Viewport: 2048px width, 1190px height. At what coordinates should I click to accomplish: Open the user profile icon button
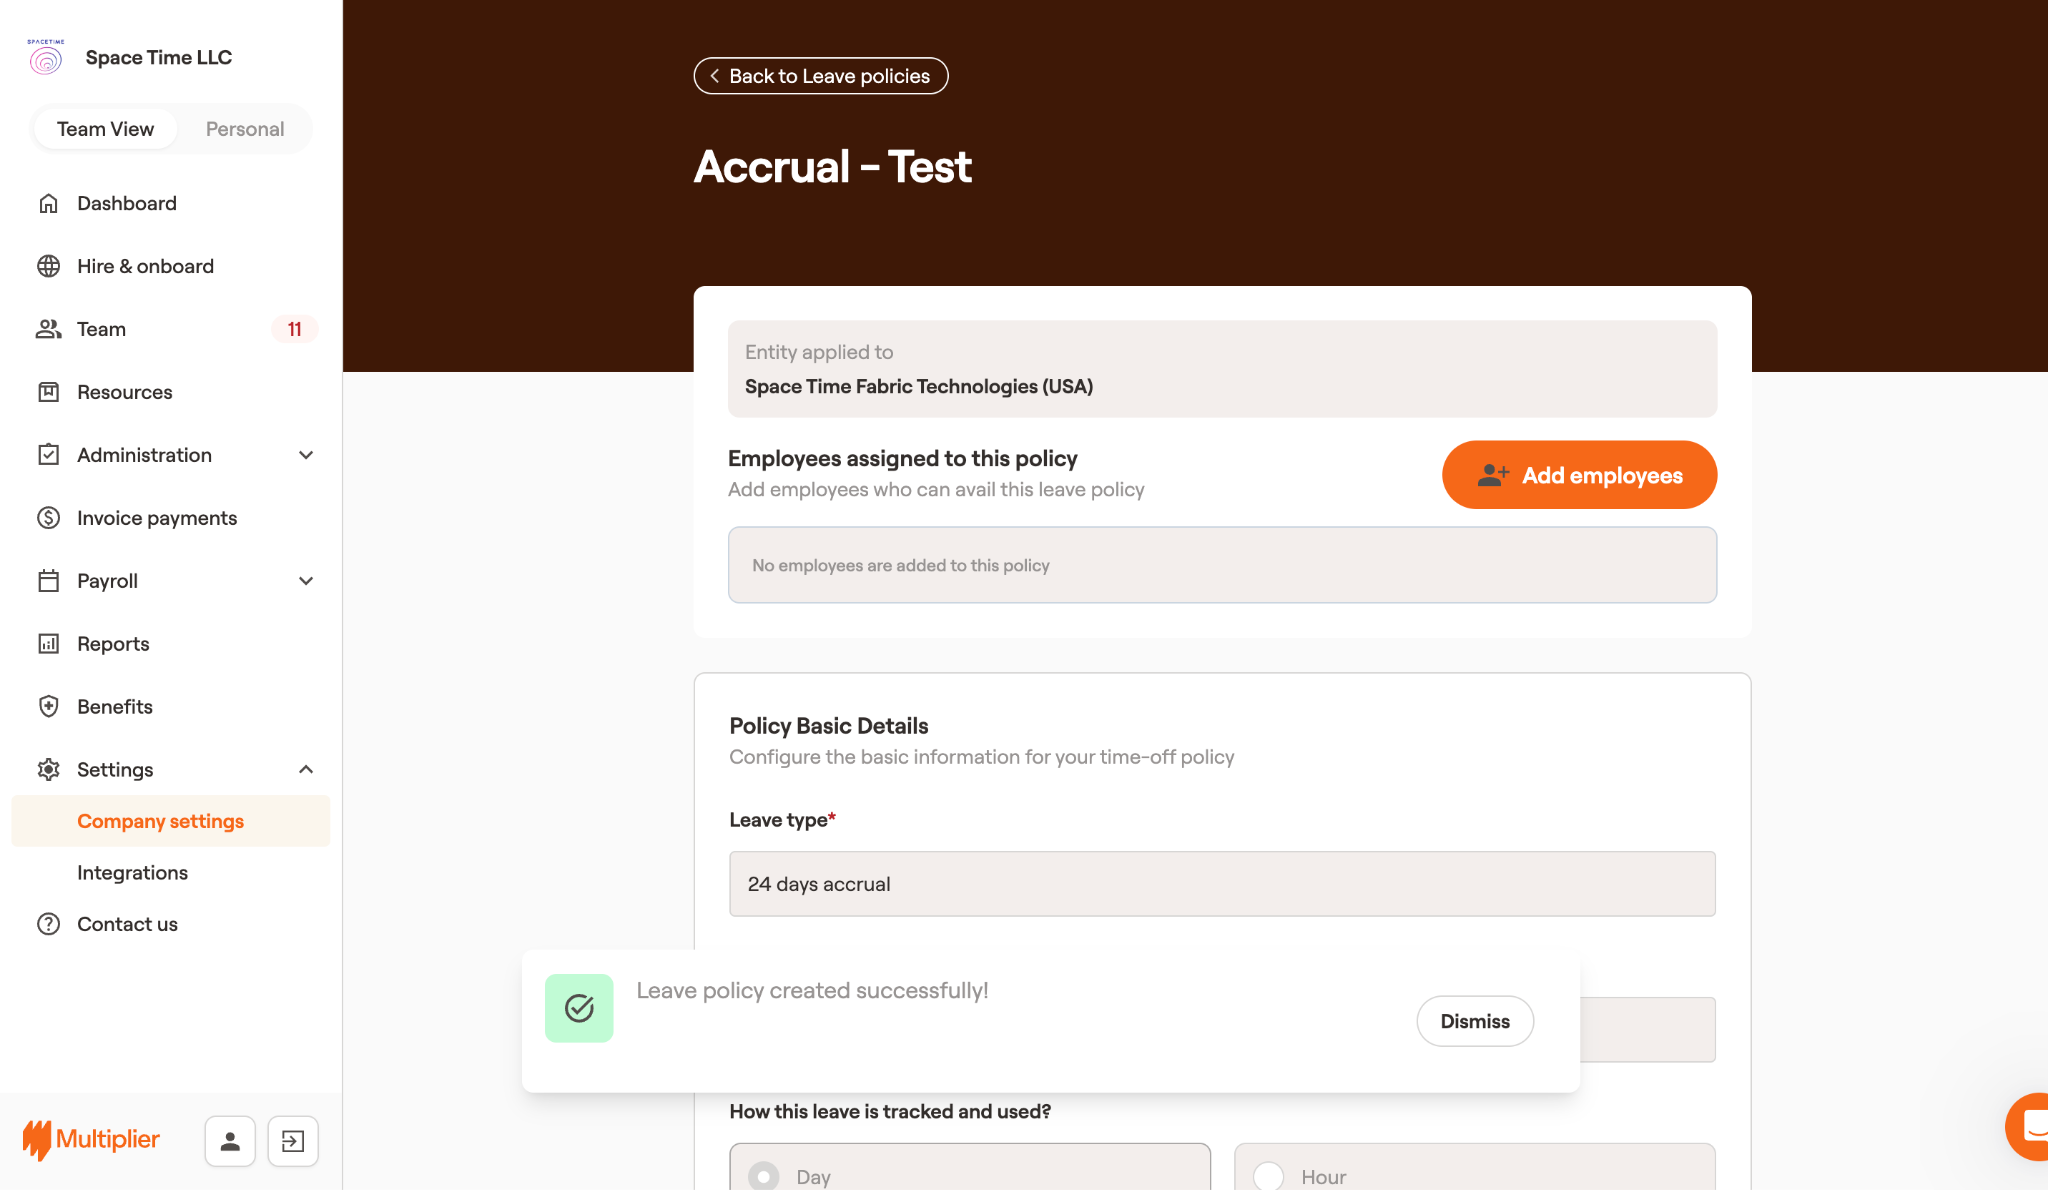pyautogui.click(x=230, y=1141)
